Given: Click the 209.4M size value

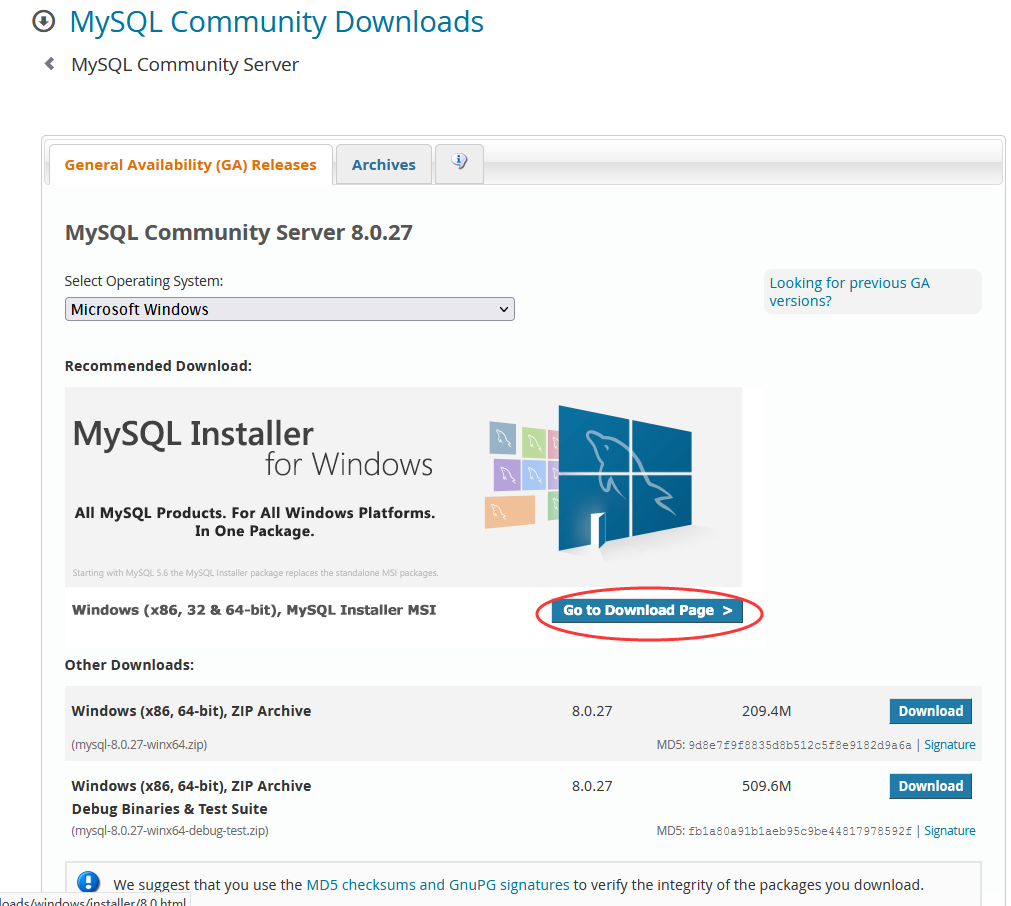Looking at the screenshot, I should (766, 711).
